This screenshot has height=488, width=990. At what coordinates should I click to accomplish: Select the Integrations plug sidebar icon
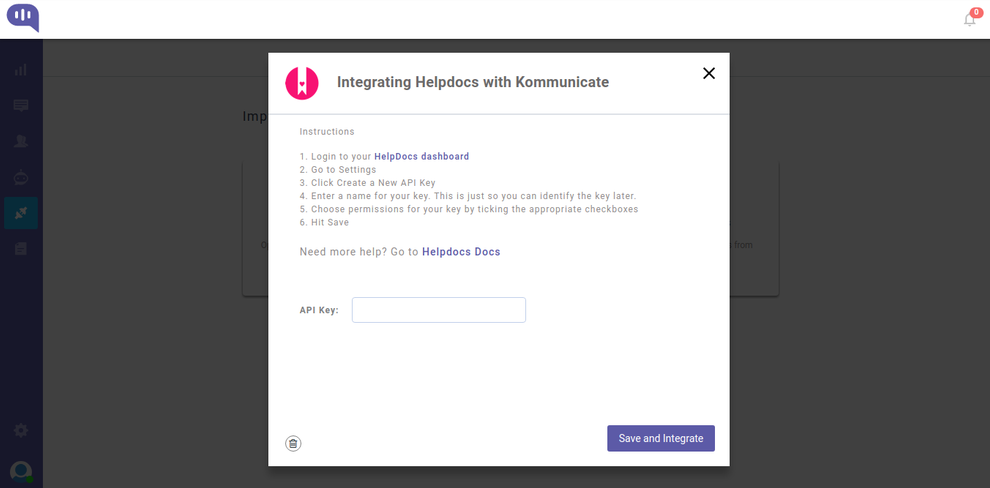pyautogui.click(x=21, y=213)
